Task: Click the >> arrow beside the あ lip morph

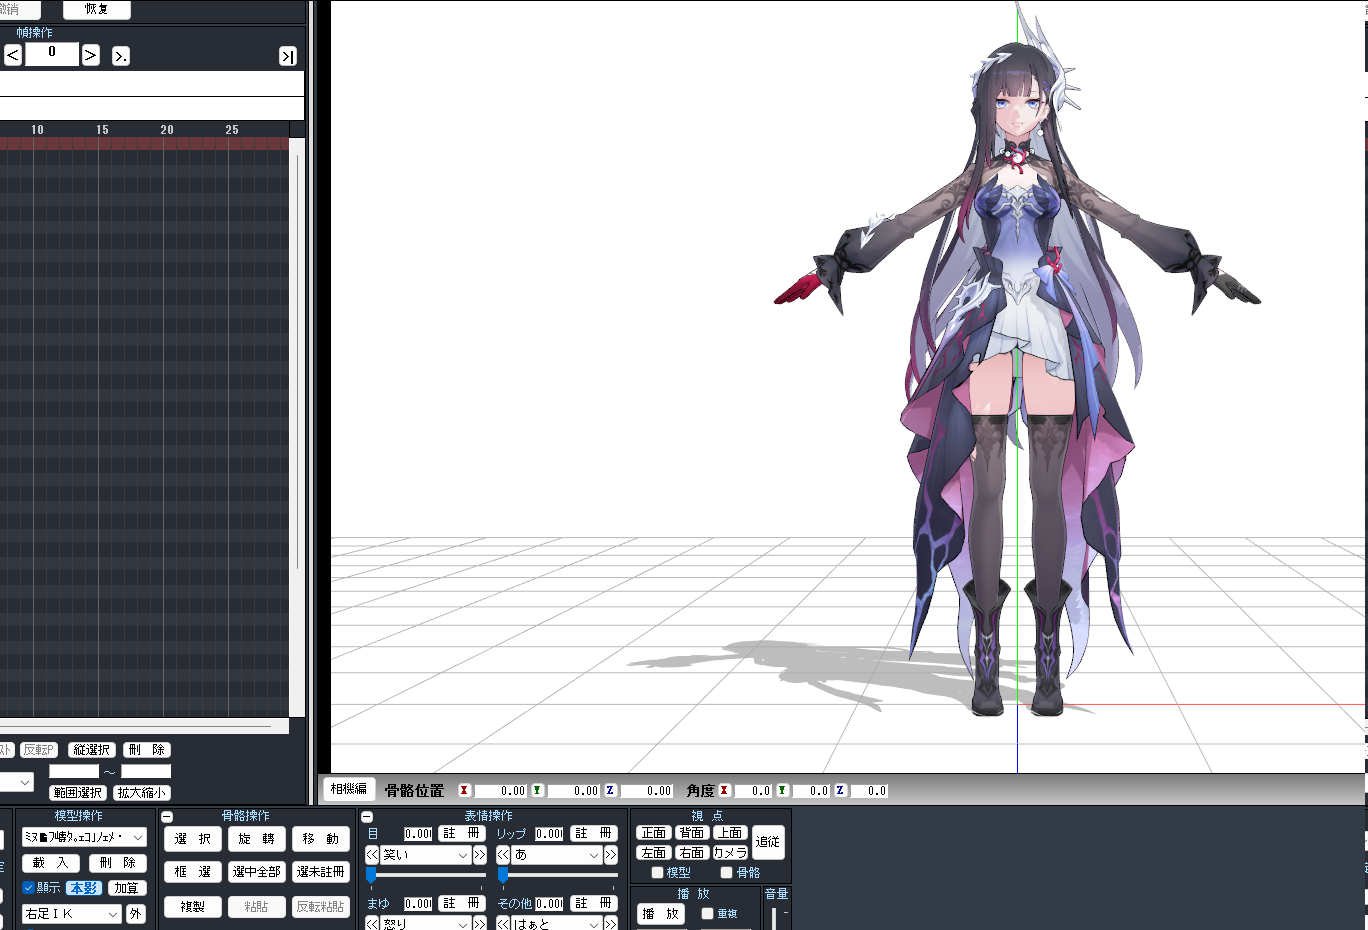Action: click(x=610, y=855)
